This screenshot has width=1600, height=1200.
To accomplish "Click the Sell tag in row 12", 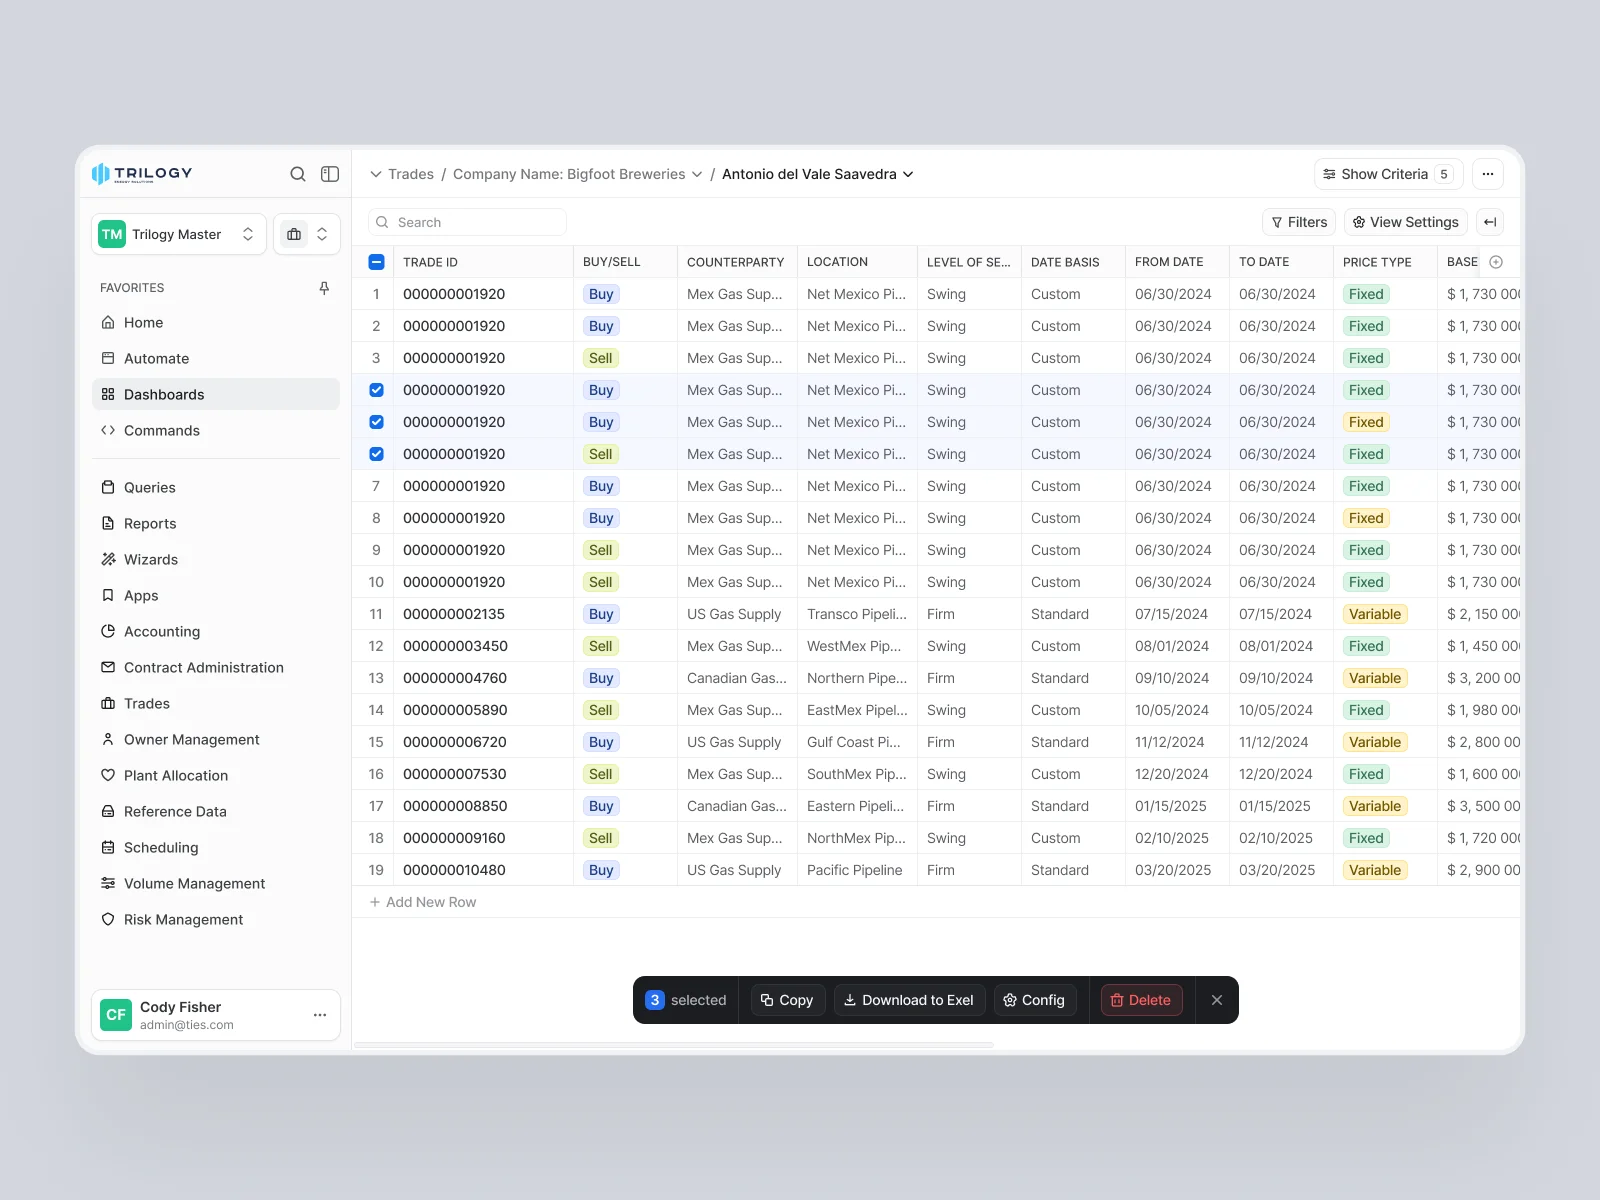I will [601, 646].
